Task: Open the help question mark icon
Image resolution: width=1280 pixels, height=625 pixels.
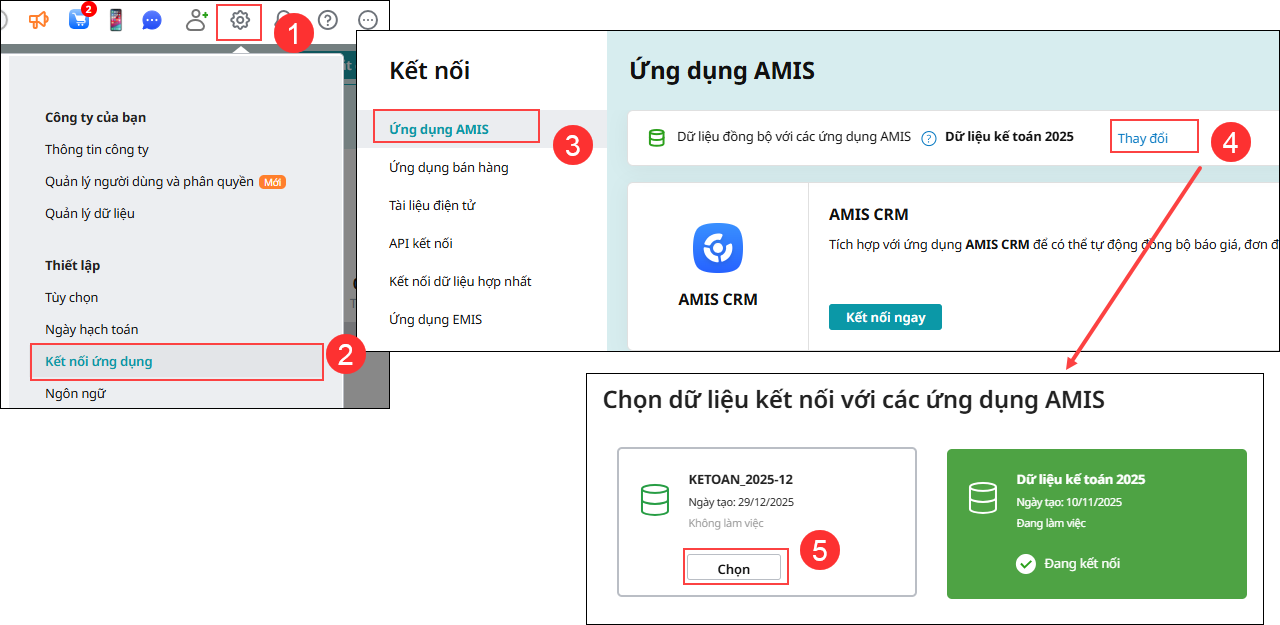Action: [327, 20]
